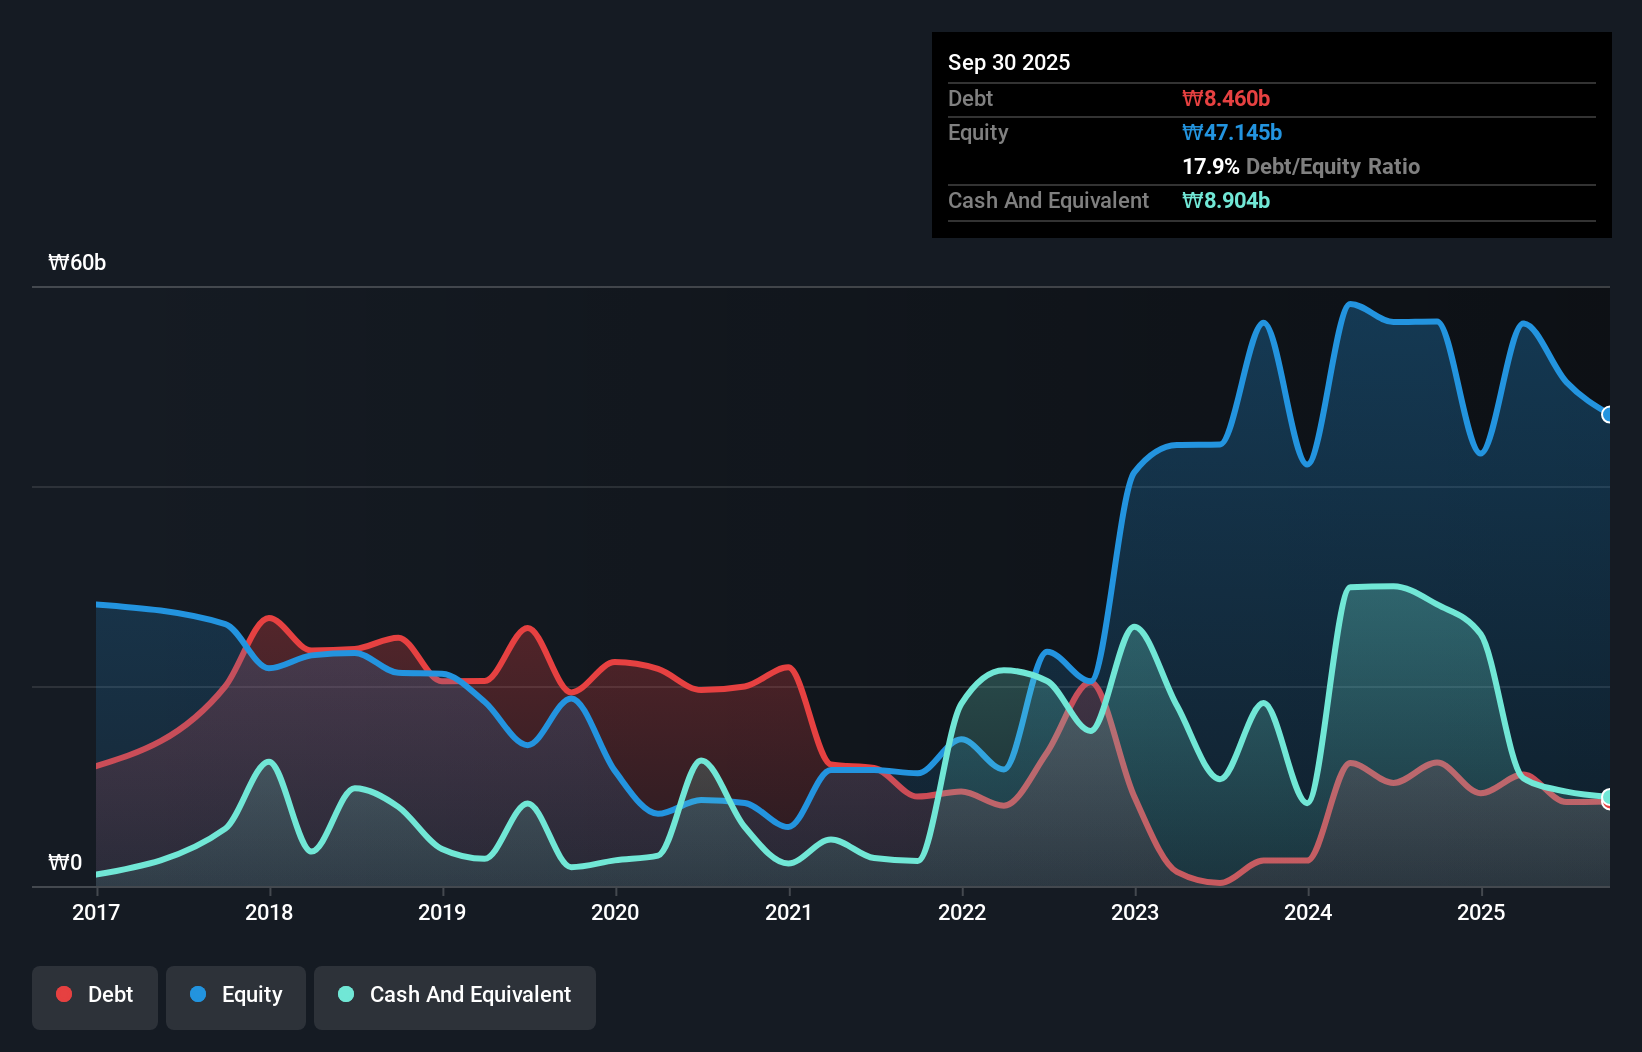Click the Sep 30 2025 tooltip header

point(1009,62)
